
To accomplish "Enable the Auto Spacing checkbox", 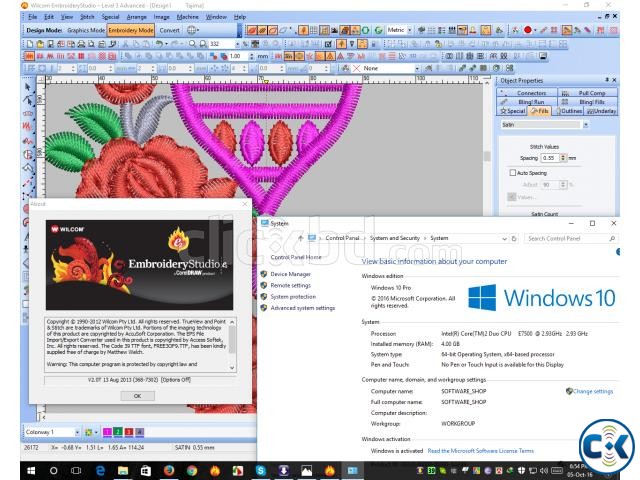I will [x=513, y=173].
